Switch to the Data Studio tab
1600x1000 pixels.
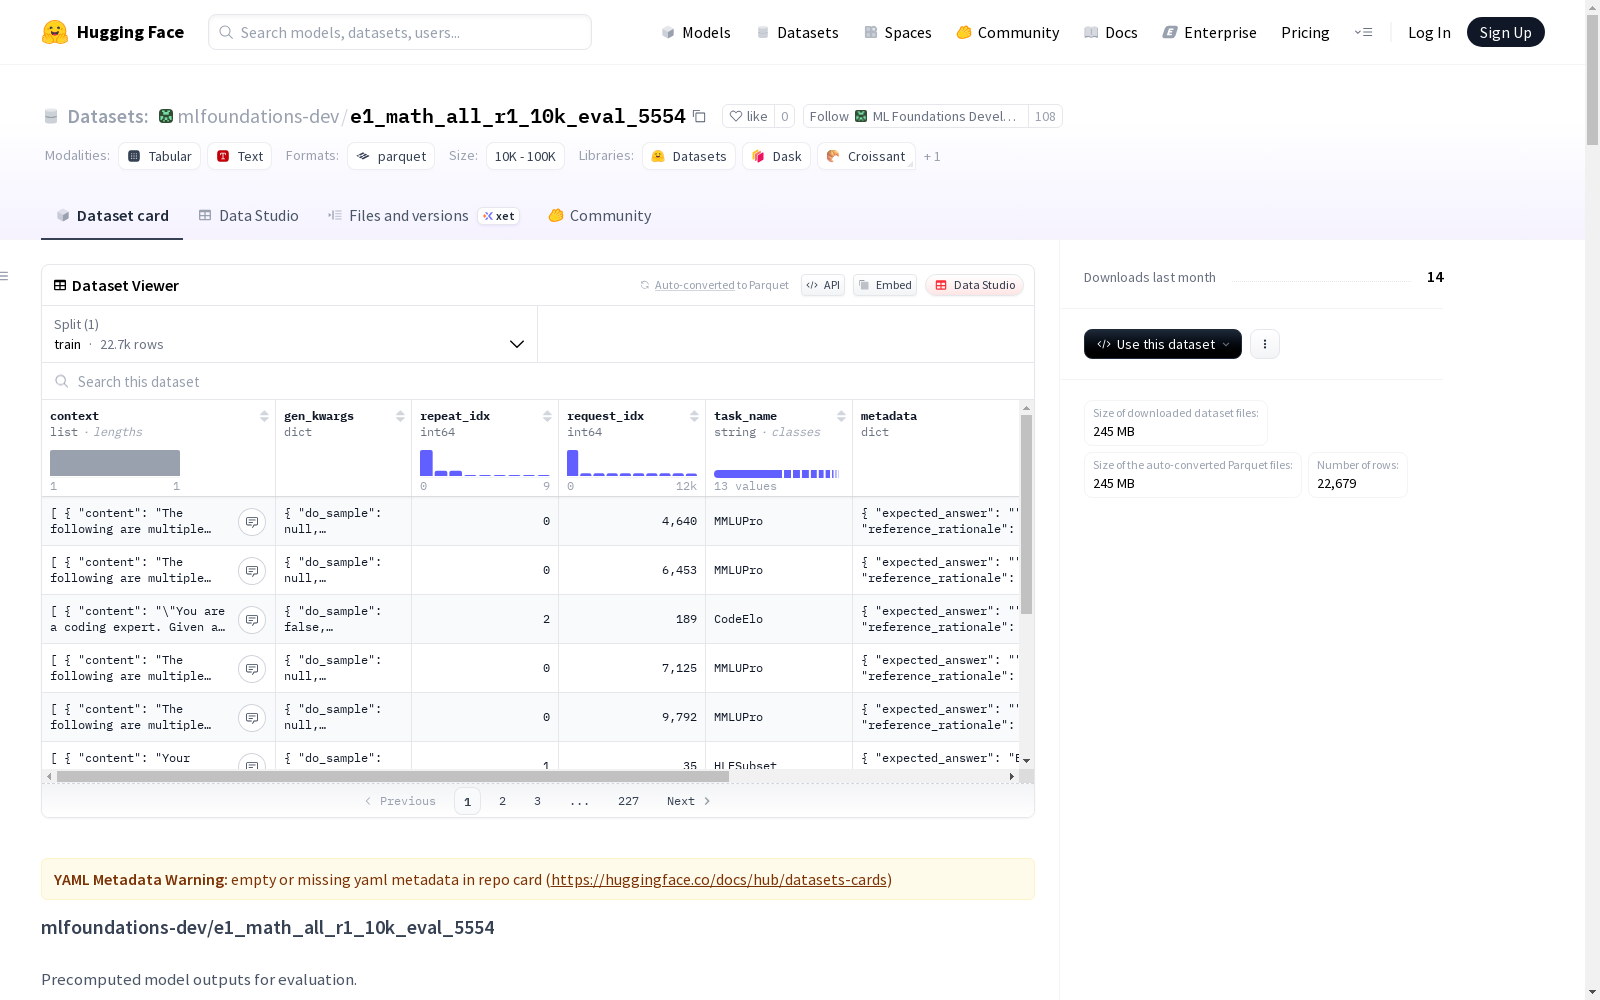248,216
